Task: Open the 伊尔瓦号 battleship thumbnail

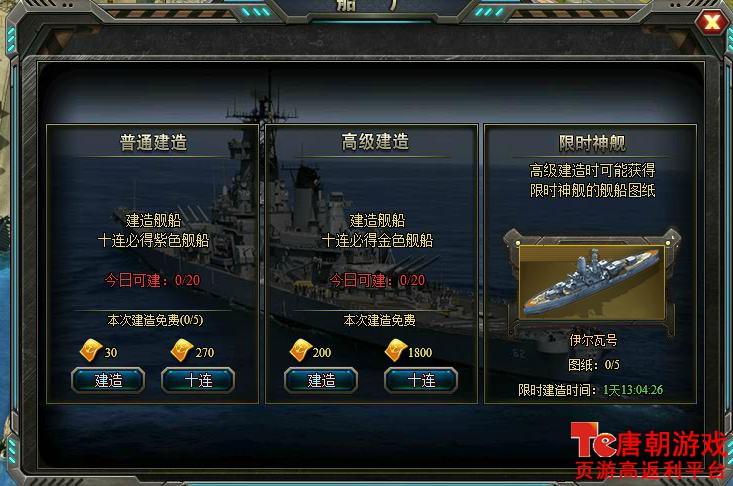Action: pos(592,282)
